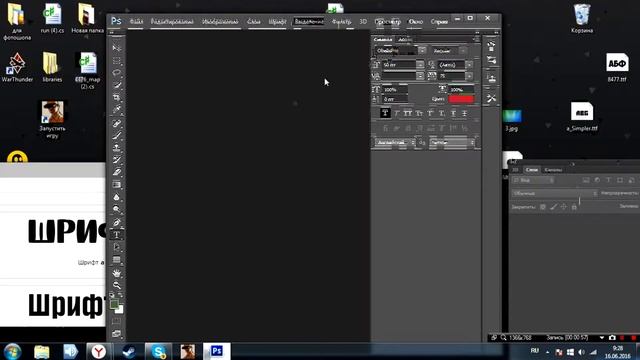This screenshot has width=640, height=360.
Task: Click the camera icon in the recorder bar
Action: click(612, 338)
